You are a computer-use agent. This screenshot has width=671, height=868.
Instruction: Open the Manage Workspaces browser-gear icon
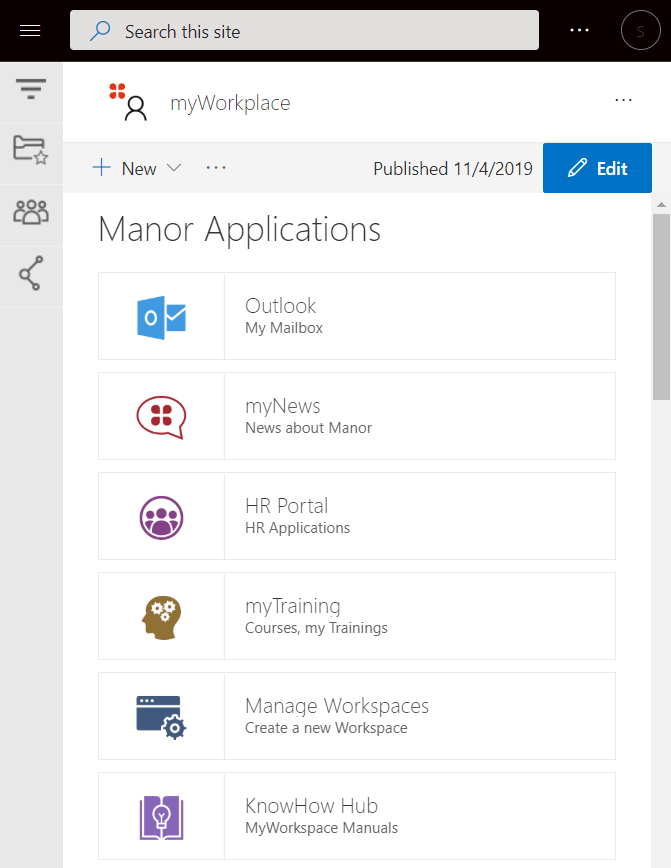[161, 715]
